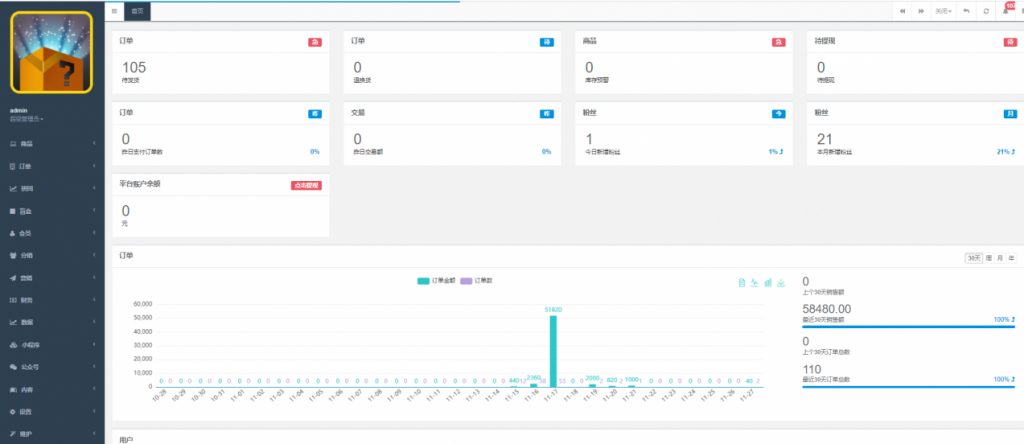Click the refresh icon in top bar
Viewport: 1024px width, 444px height.
[986, 11]
